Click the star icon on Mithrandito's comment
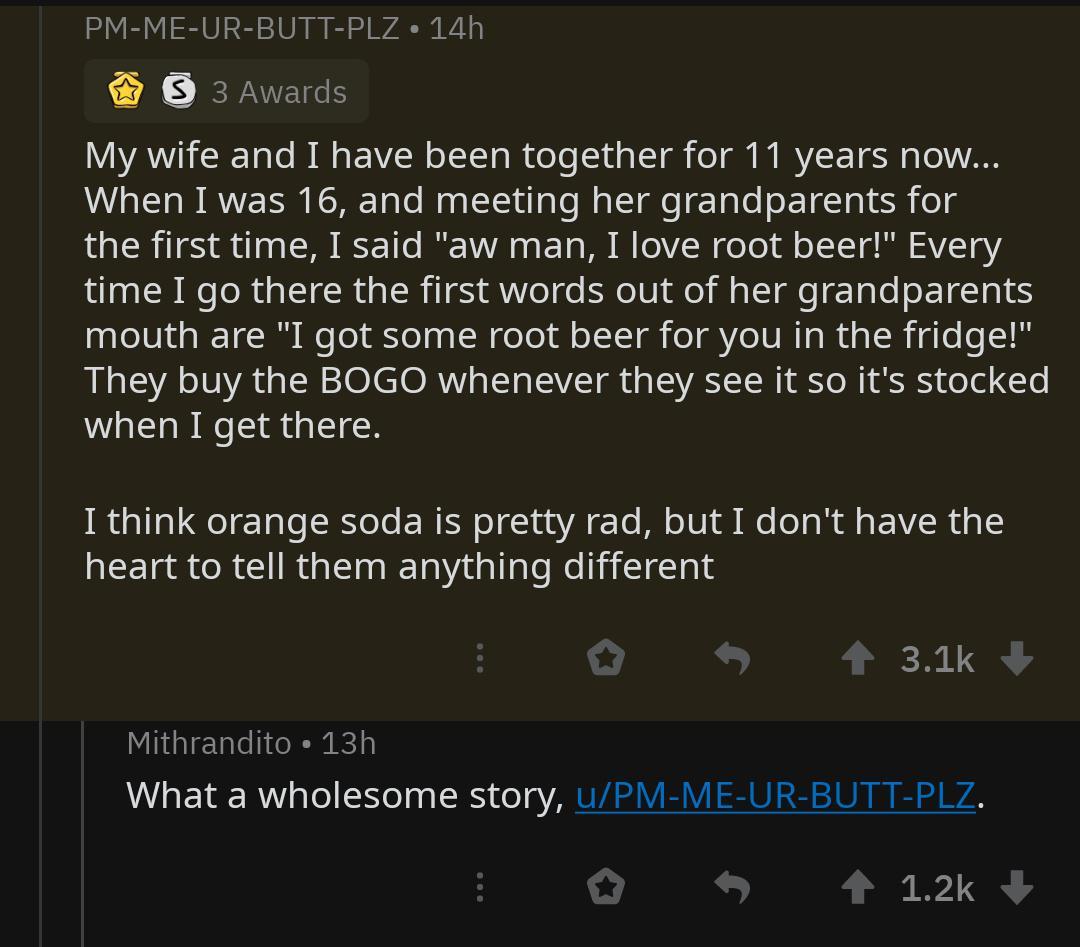Image resolution: width=1080 pixels, height=947 pixels. tap(606, 887)
